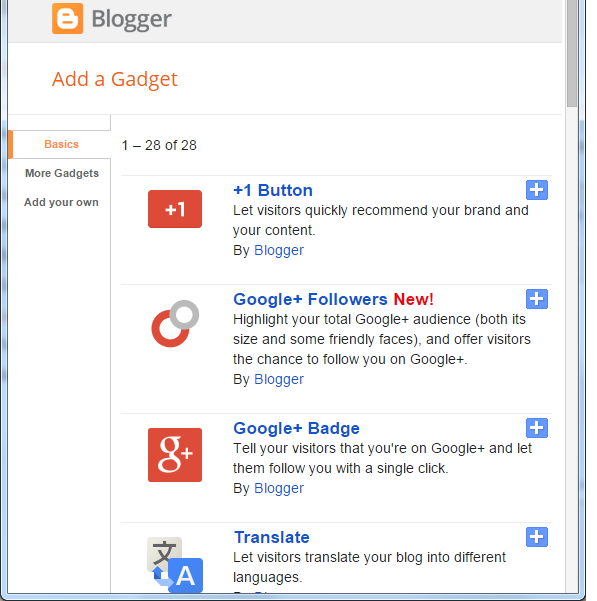597x601 pixels.
Task: Click Blogger author link under +1 Button
Action: 279,250
